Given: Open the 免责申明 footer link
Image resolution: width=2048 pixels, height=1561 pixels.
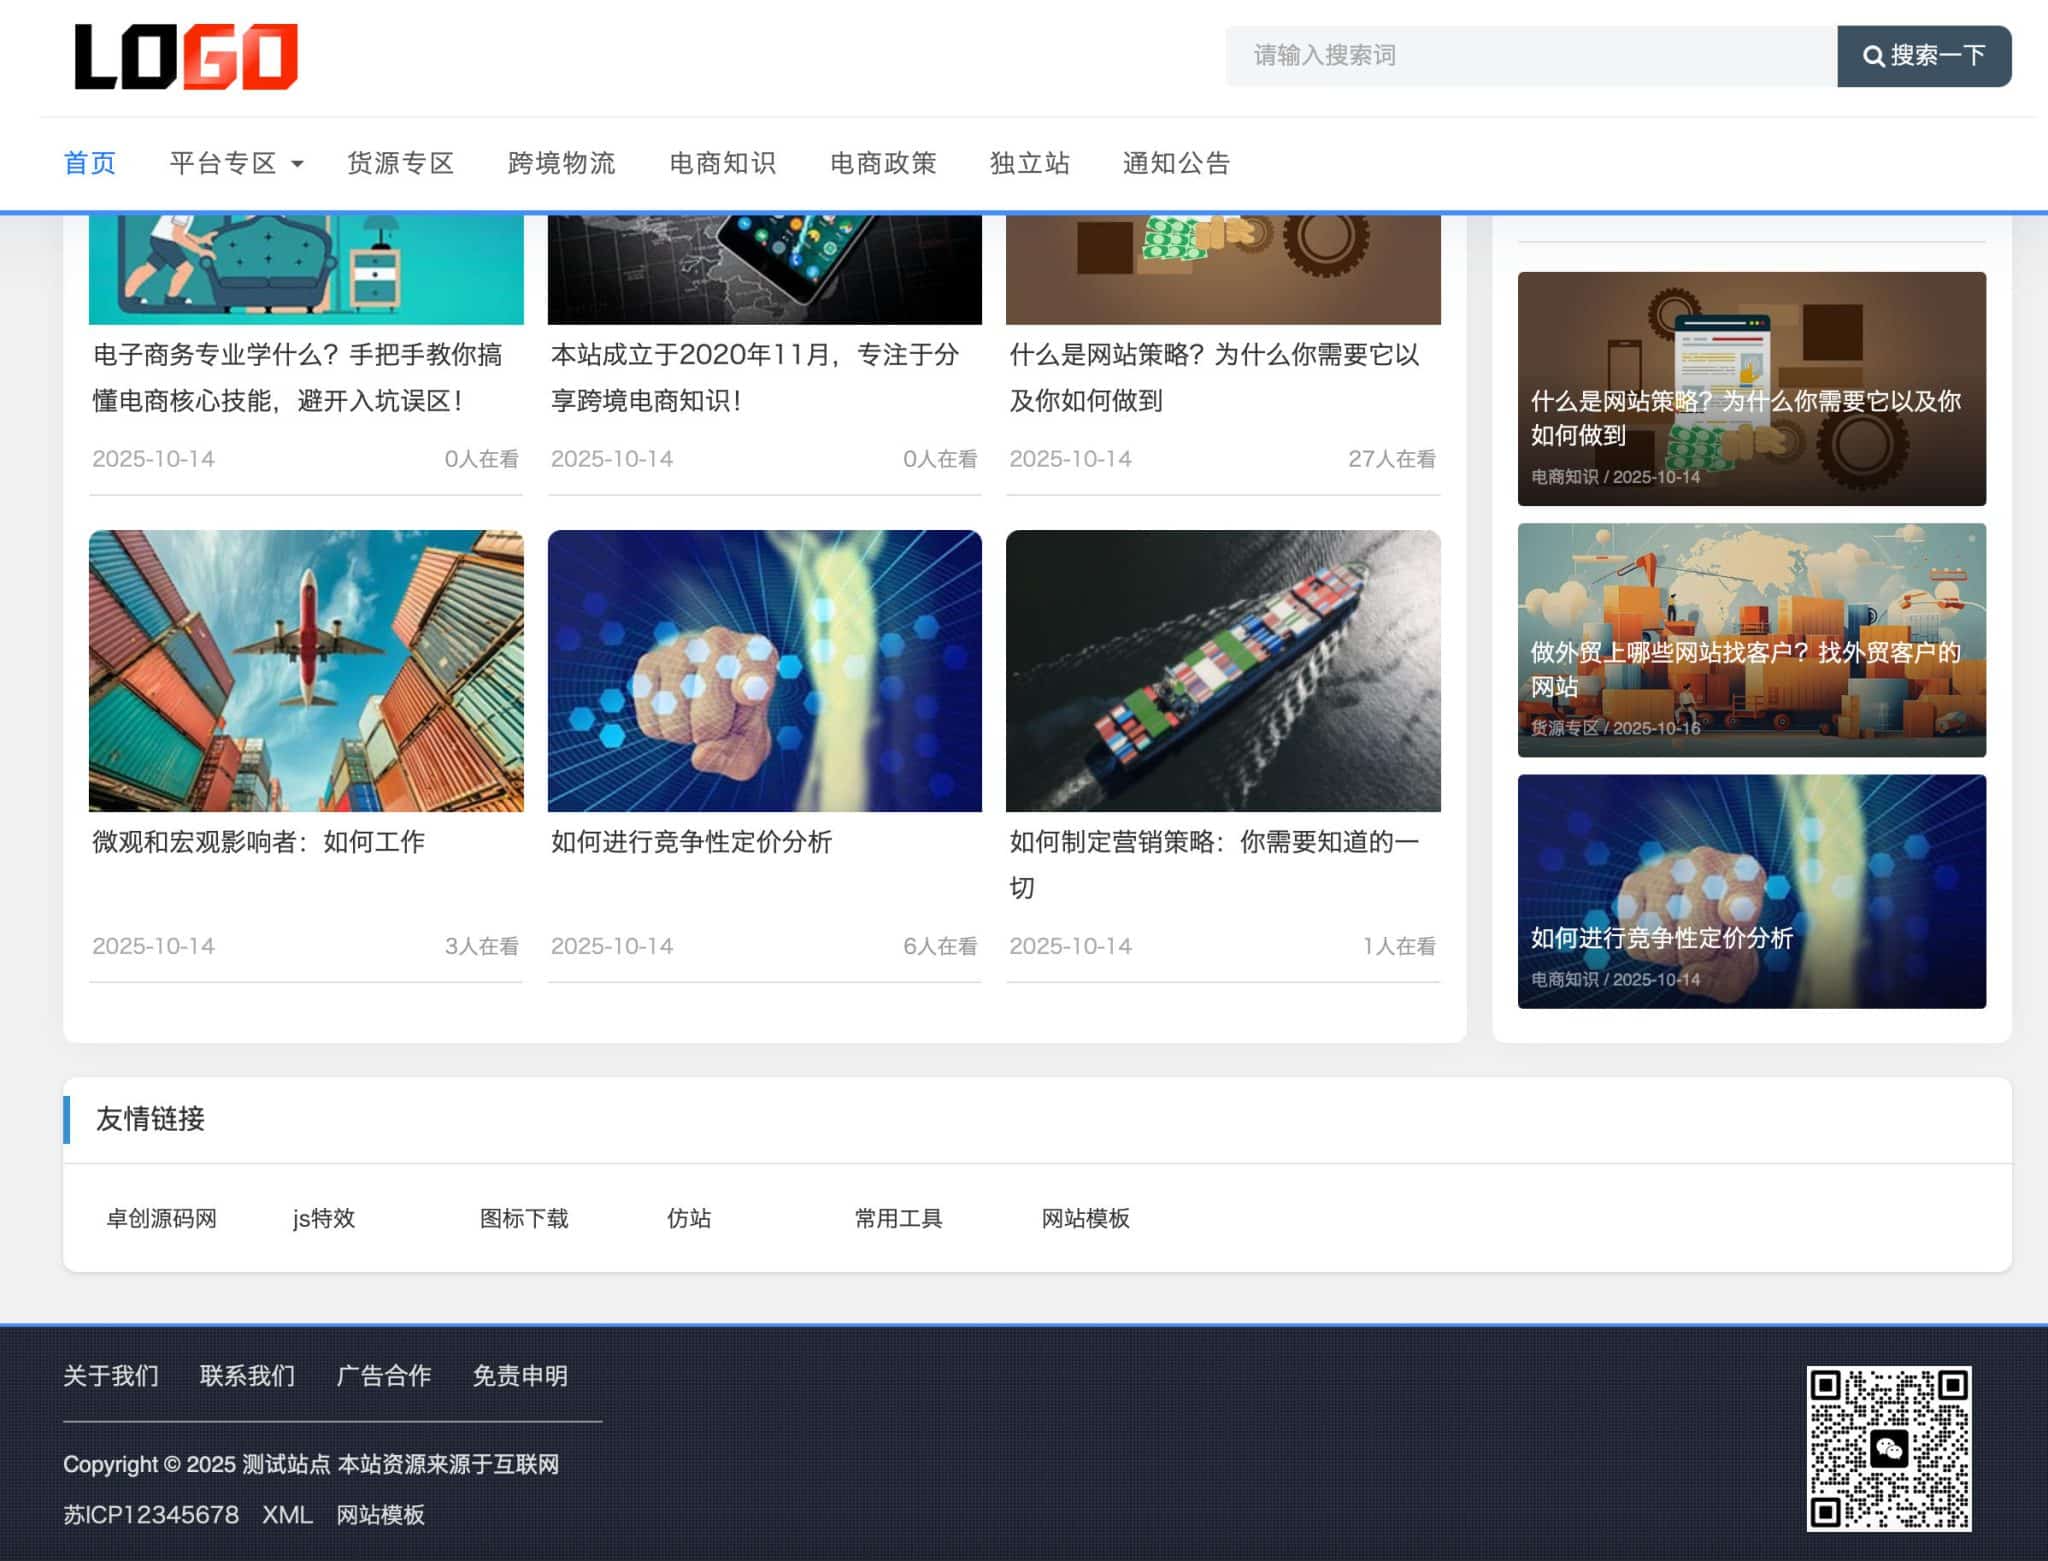Looking at the screenshot, I should click(520, 1376).
